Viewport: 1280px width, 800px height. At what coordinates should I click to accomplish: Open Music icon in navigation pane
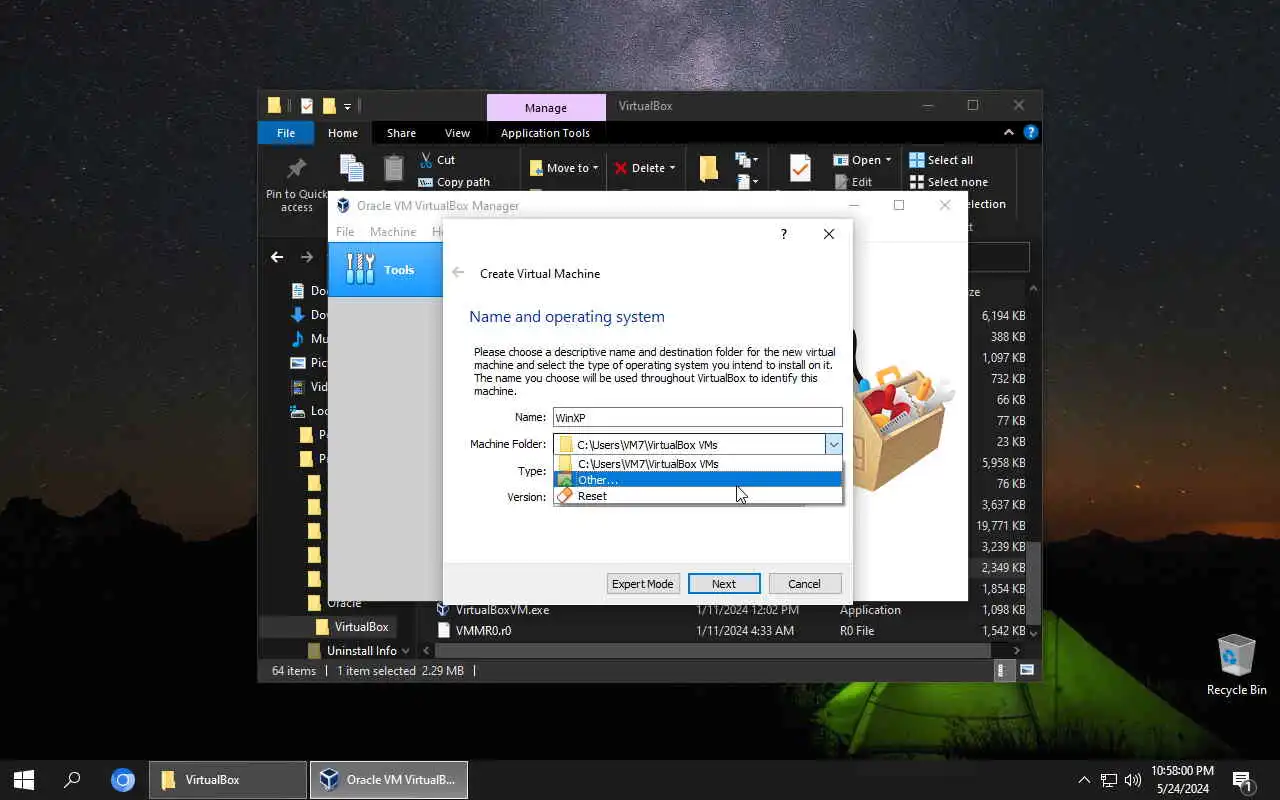[x=297, y=339]
